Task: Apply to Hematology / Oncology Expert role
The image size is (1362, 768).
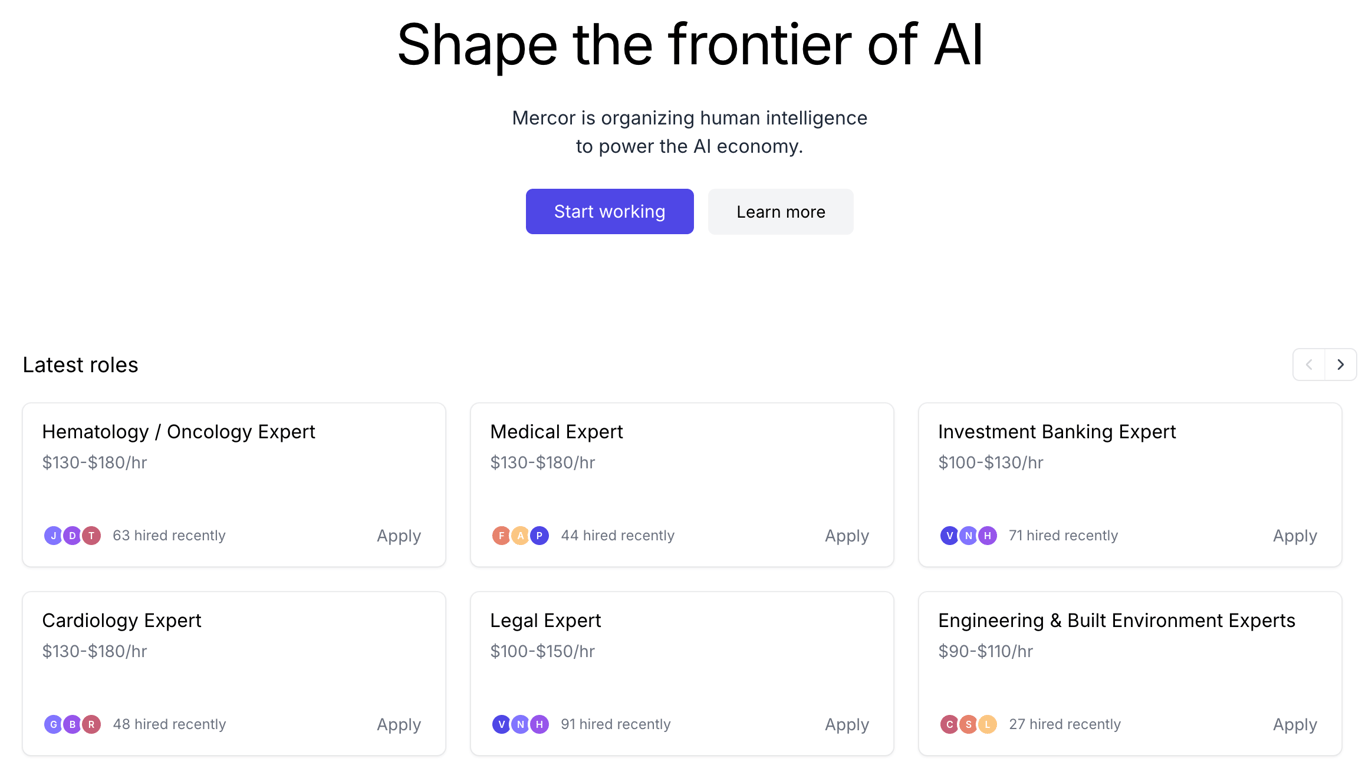Action: (x=398, y=536)
